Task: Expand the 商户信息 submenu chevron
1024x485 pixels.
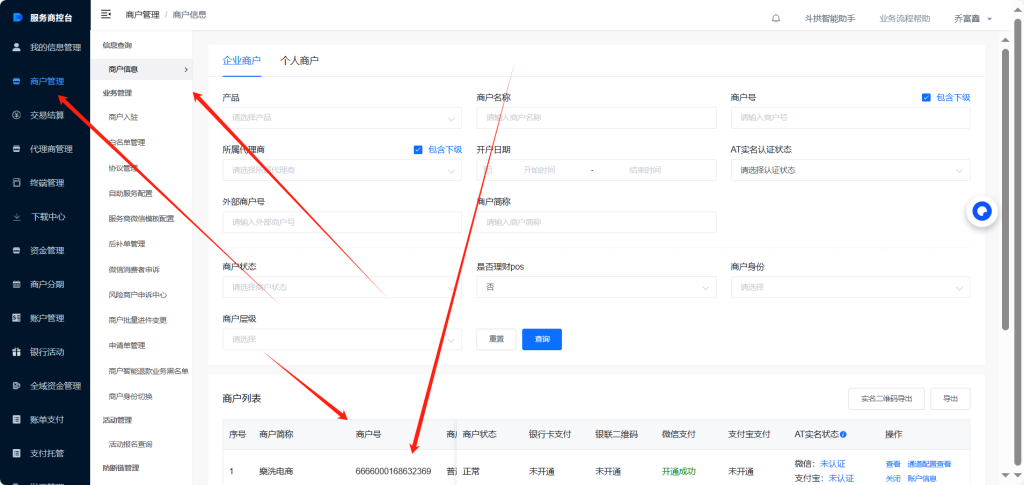Action: (185, 69)
